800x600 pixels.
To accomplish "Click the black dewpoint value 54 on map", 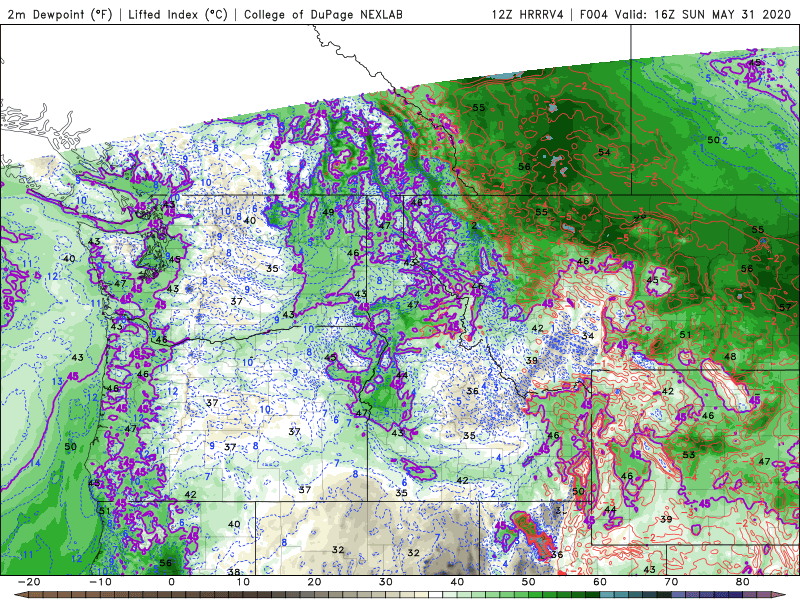I will (604, 152).
